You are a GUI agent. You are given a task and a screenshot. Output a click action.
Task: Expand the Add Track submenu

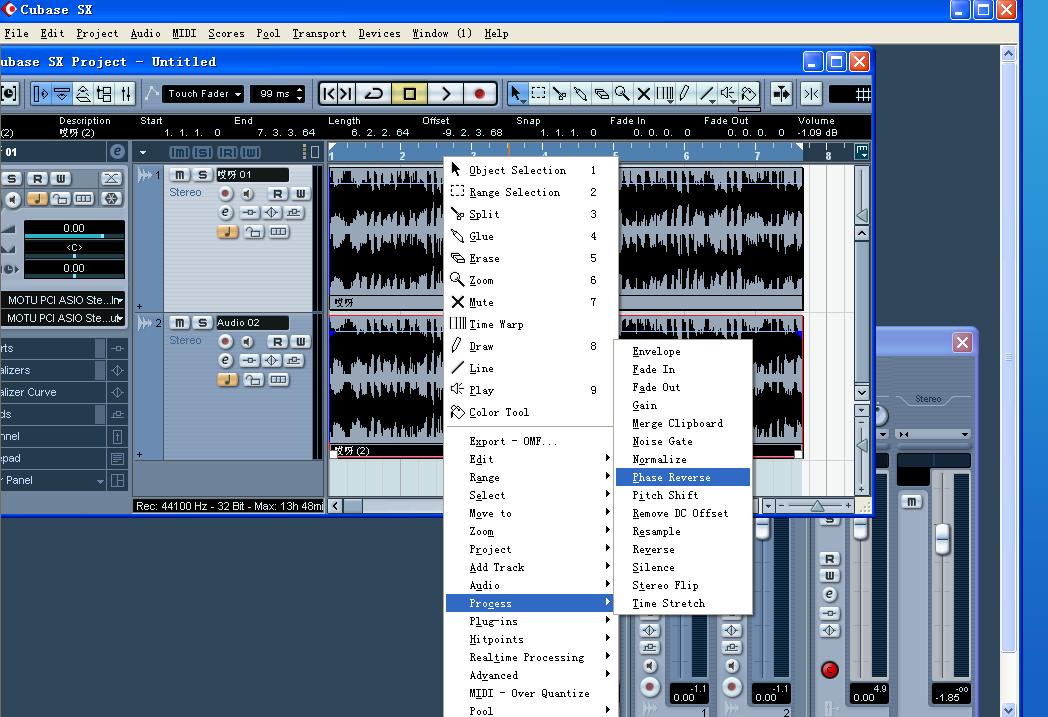click(x=531, y=567)
